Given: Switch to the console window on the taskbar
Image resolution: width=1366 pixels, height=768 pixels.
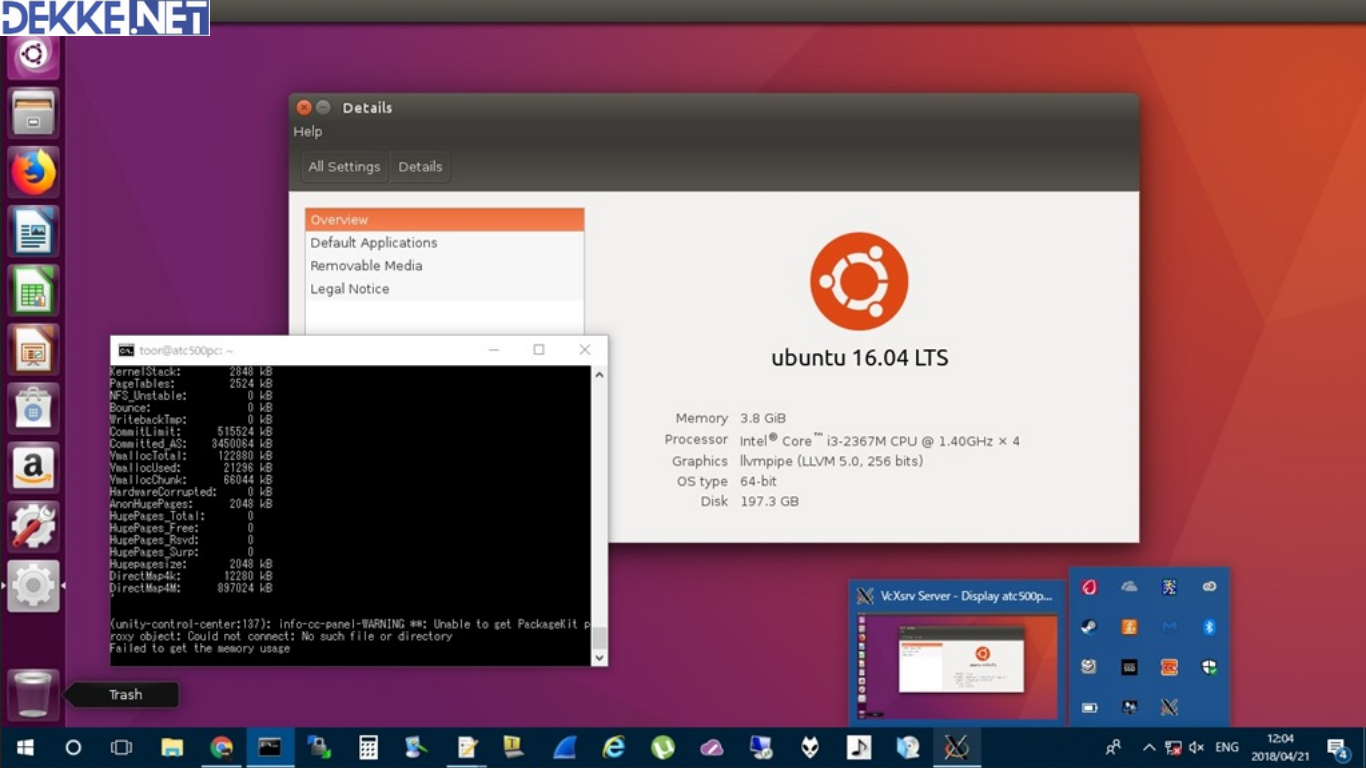Looking at the screenshot, I should click(270, 748).
